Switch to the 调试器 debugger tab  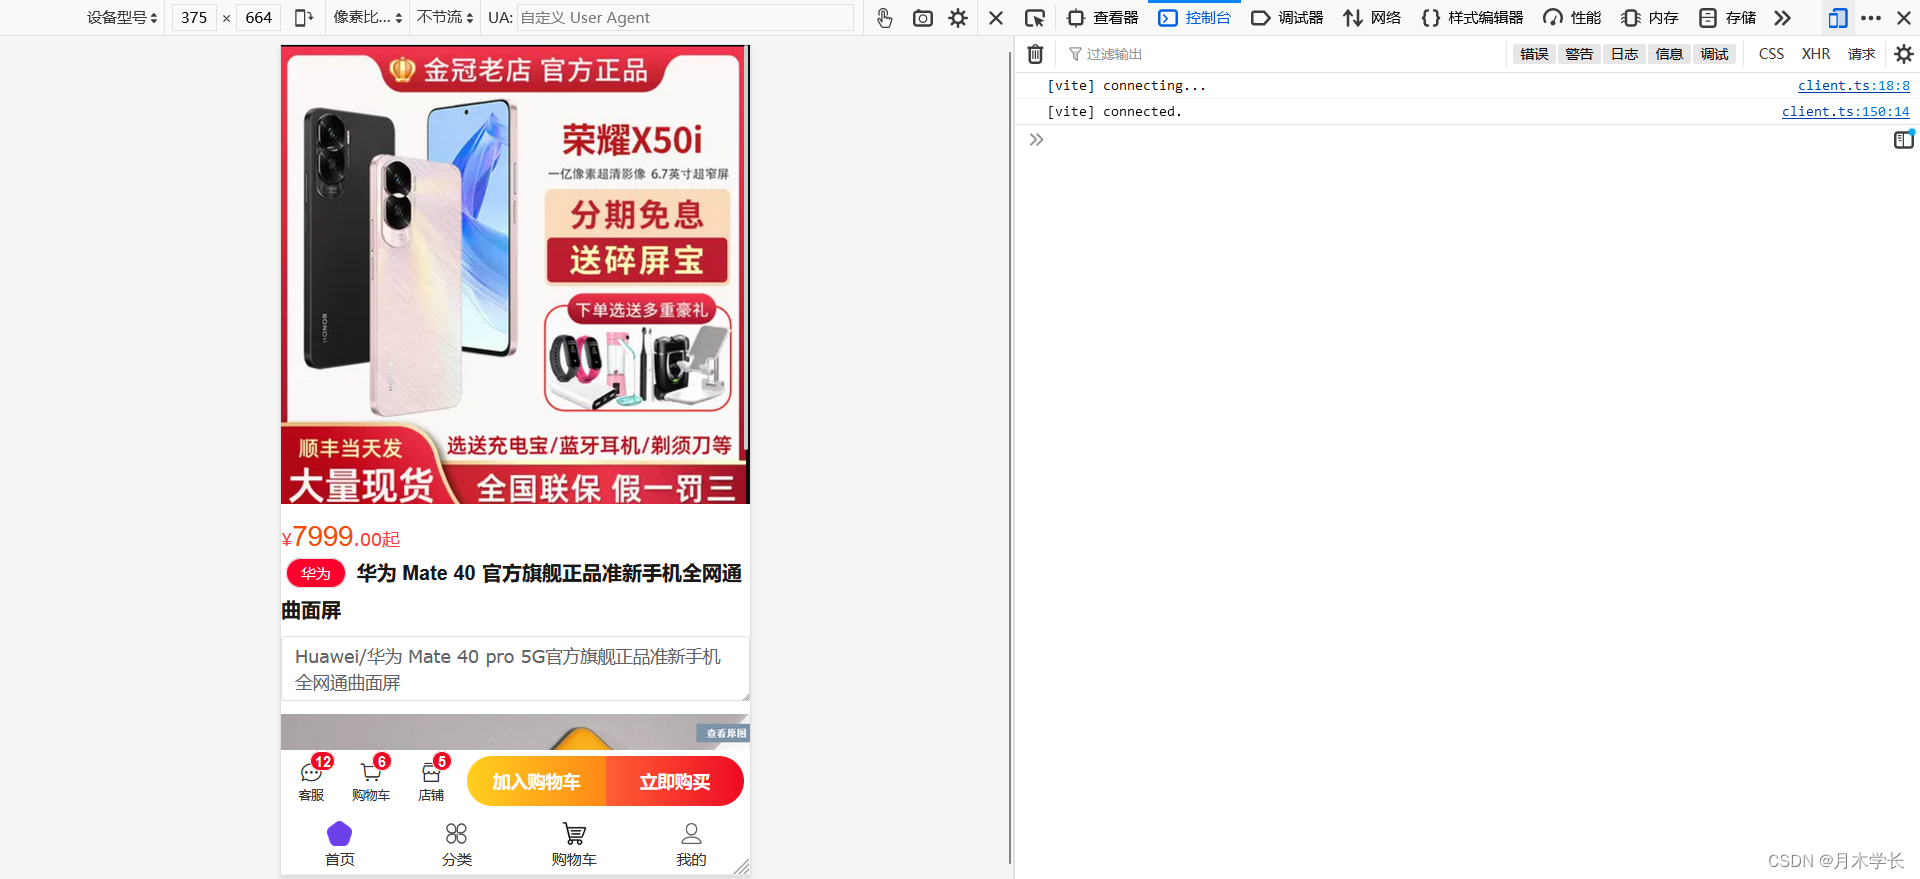[x=1287, y=18]
